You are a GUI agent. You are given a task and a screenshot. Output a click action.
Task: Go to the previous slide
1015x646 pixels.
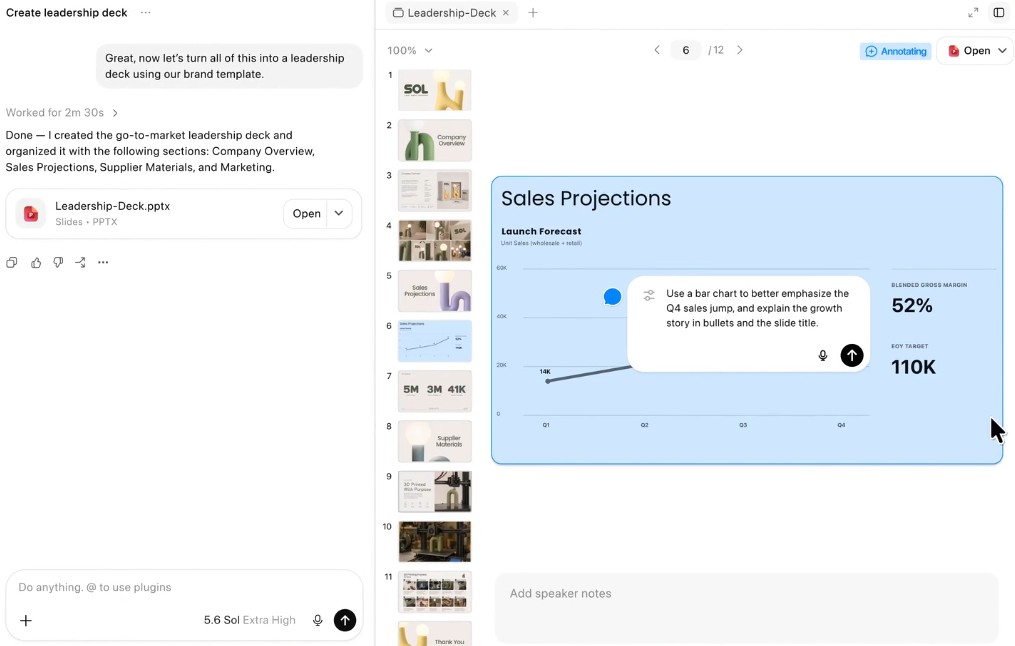[657, 50]
